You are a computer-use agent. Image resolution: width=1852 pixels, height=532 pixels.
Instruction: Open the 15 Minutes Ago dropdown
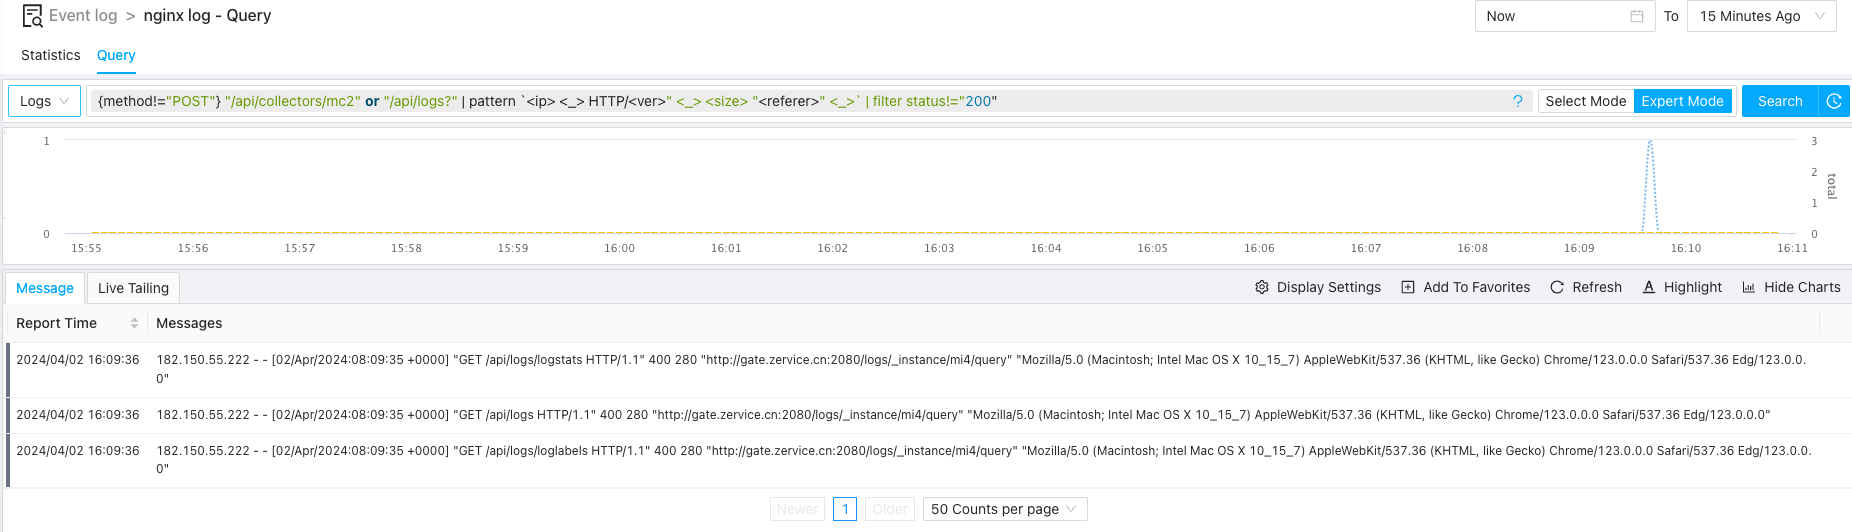(1761, 16)
